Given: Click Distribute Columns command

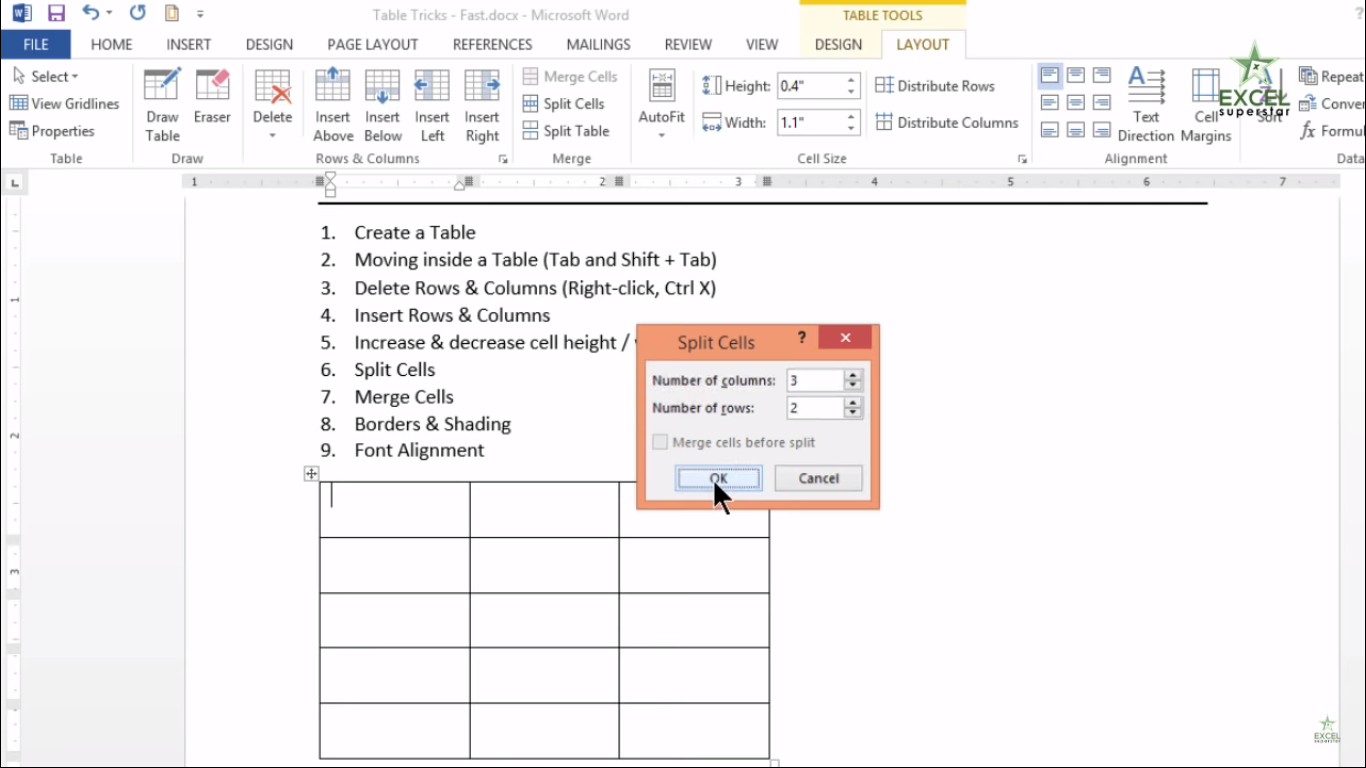Looking at the screenshot, I should click(x=947, y=123).
